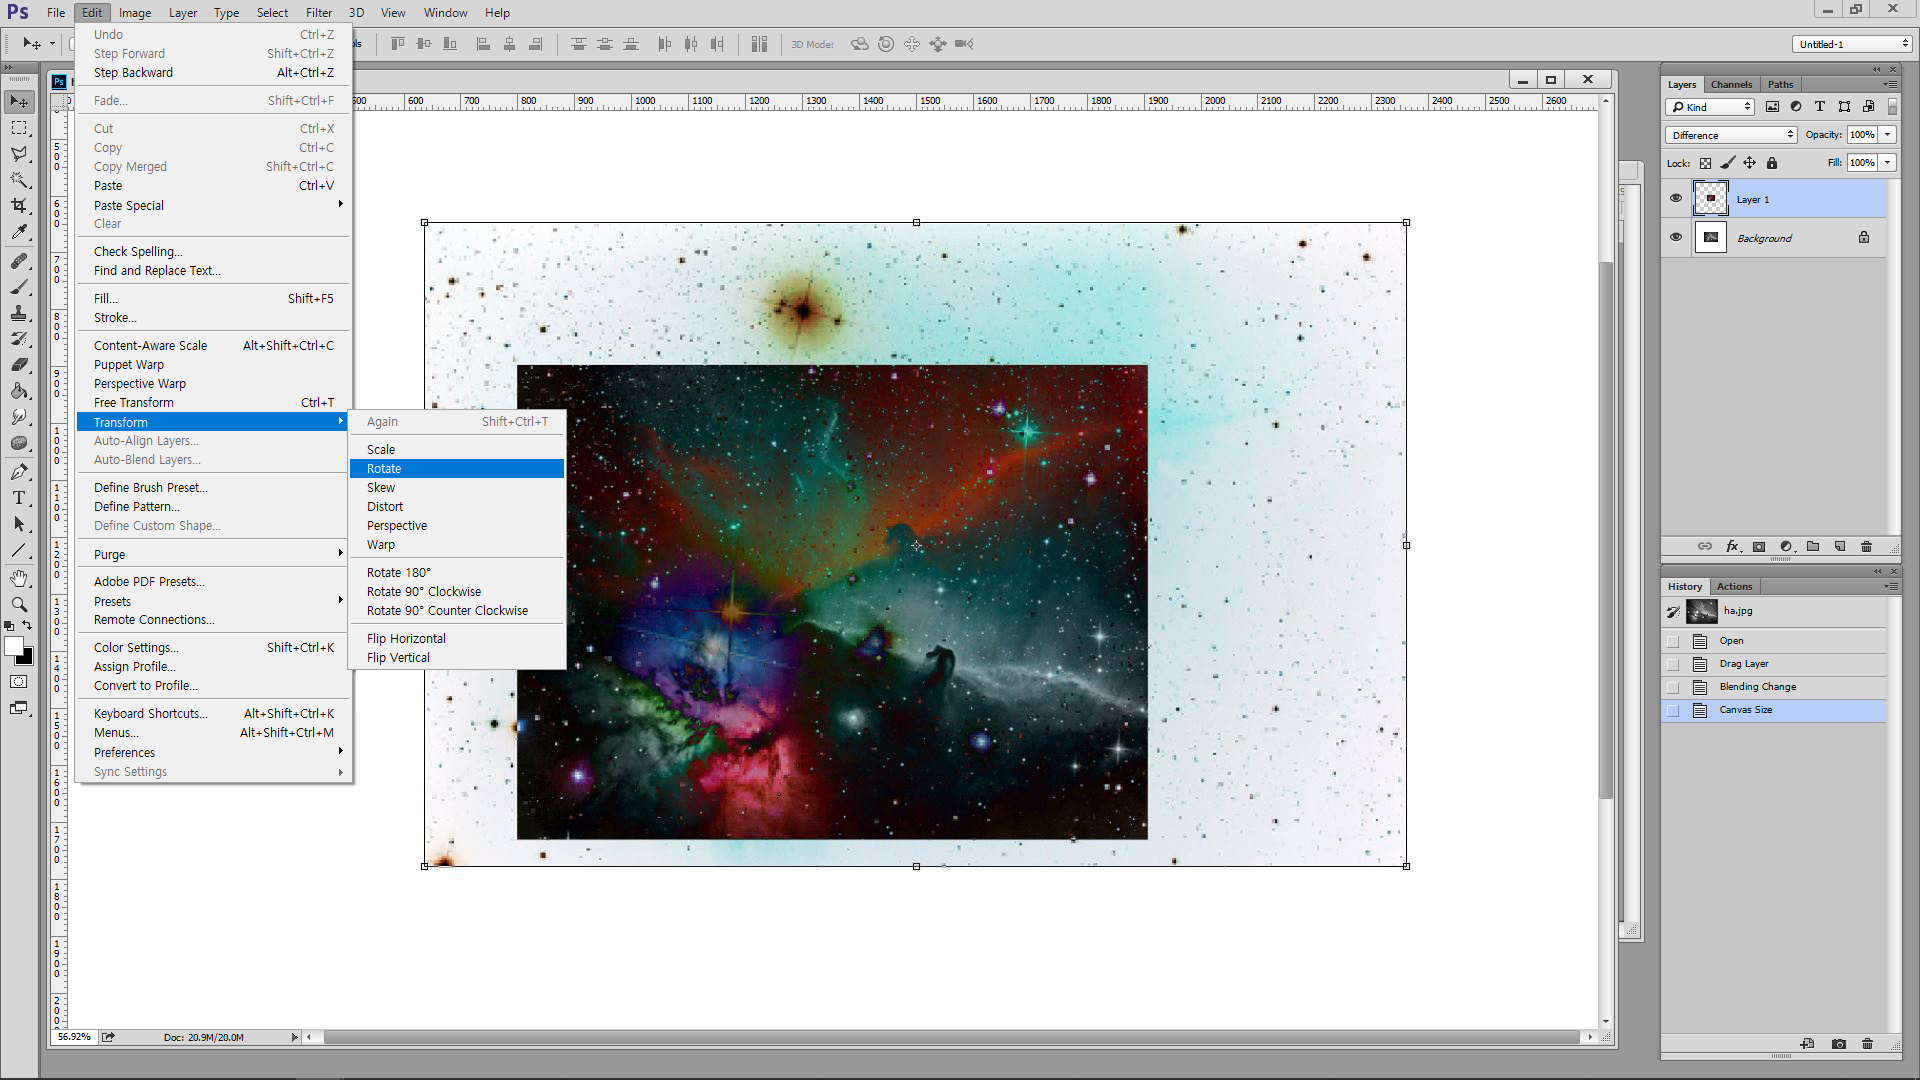The image size is (1920, 1080).
Task: Select the Eraser tool
Action: [x=19, y=365]
